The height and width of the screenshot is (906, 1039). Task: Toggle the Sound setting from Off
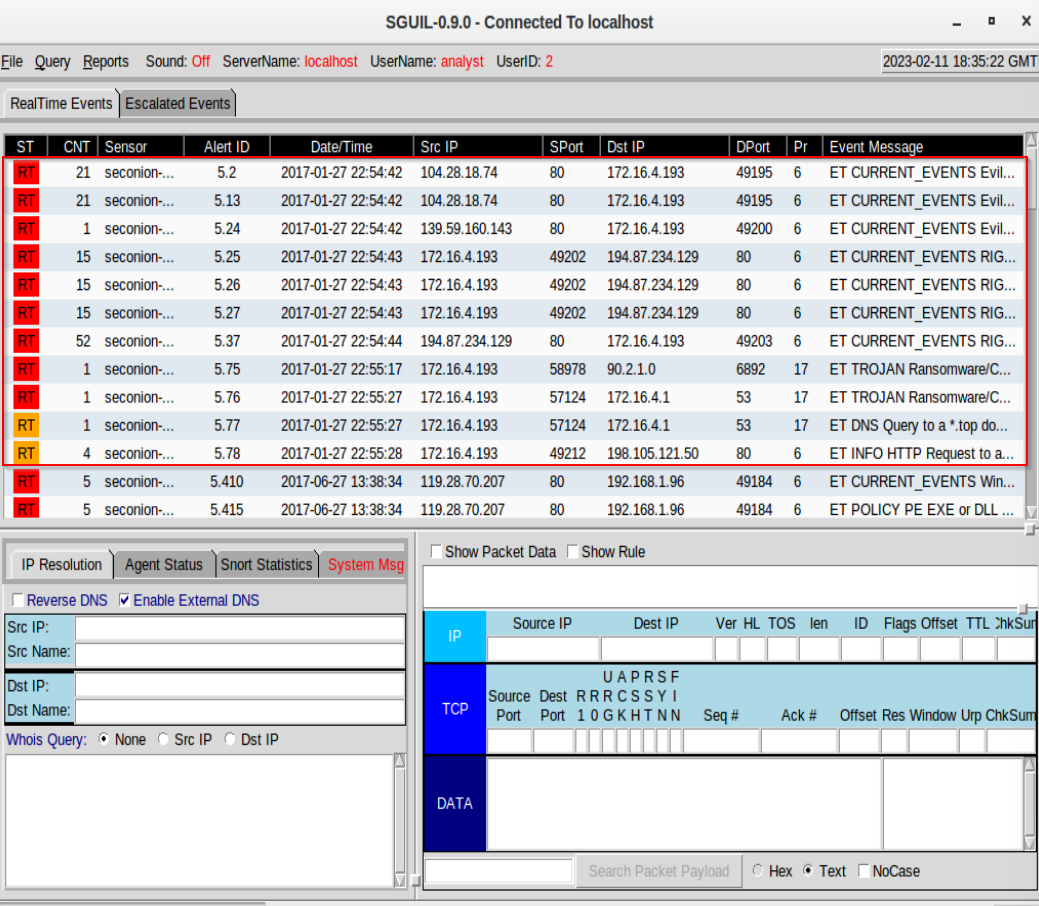[197, 61]
